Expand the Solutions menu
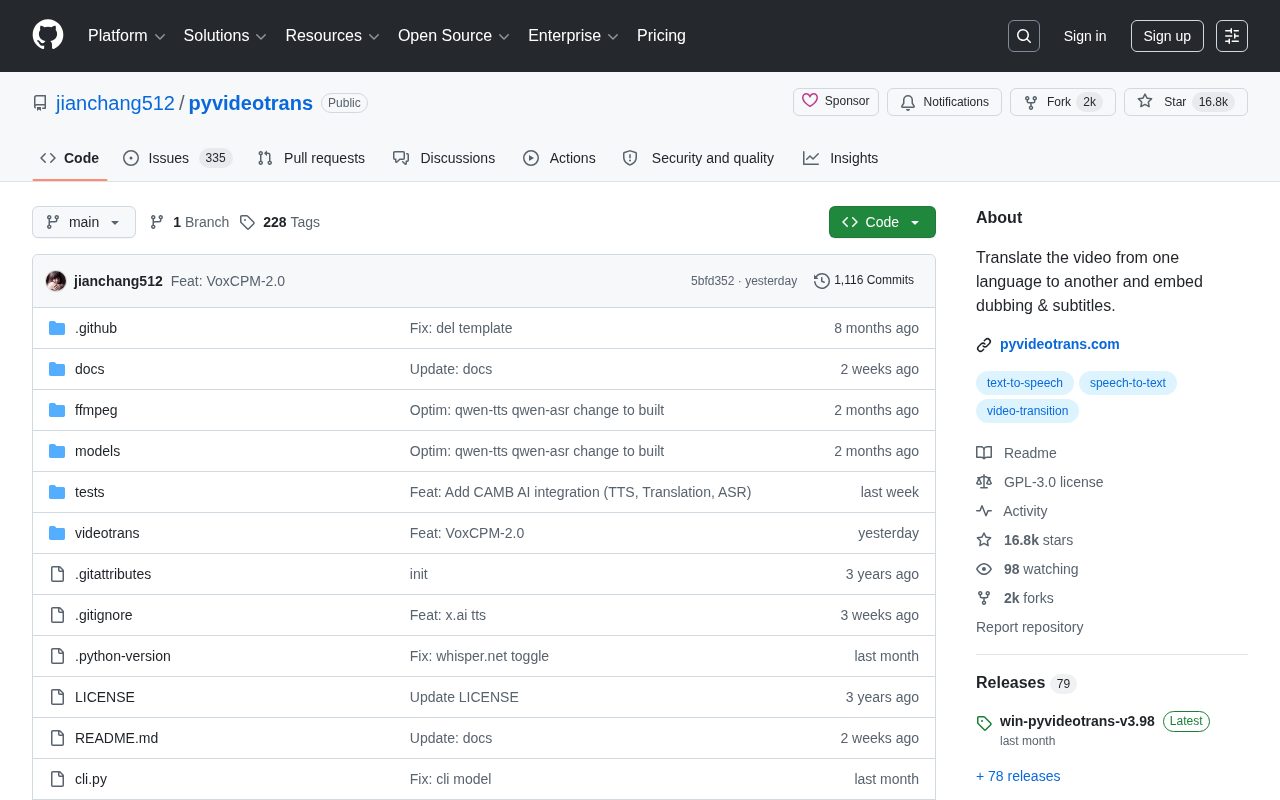Image resolution: width=1280 pixels, height=800 pixels. pyautogui.click(x=225, y=36)
